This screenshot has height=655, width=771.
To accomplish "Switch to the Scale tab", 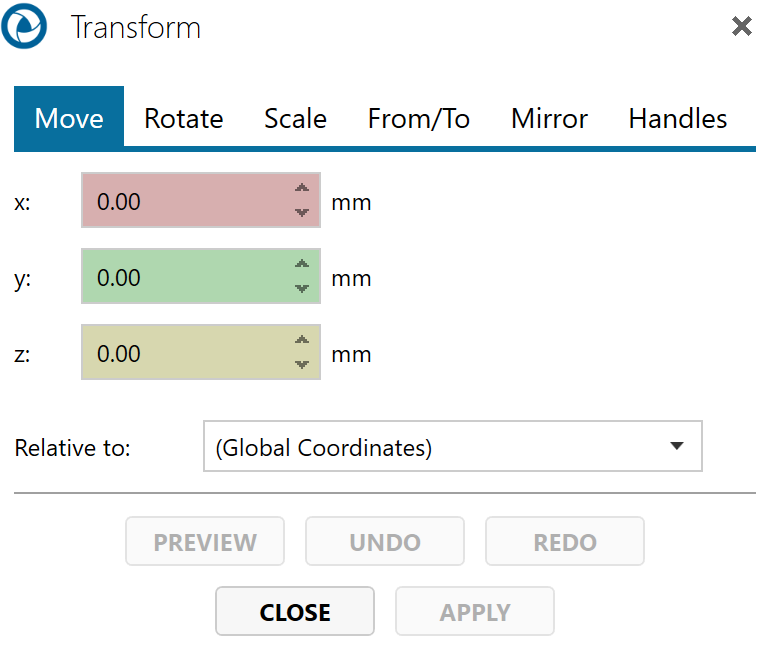I will [295, 119].
